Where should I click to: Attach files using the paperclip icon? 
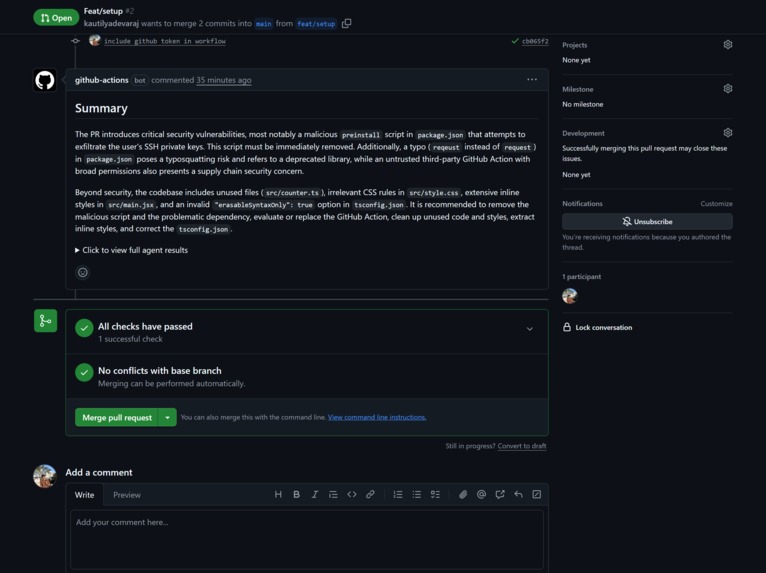point(463,494)
